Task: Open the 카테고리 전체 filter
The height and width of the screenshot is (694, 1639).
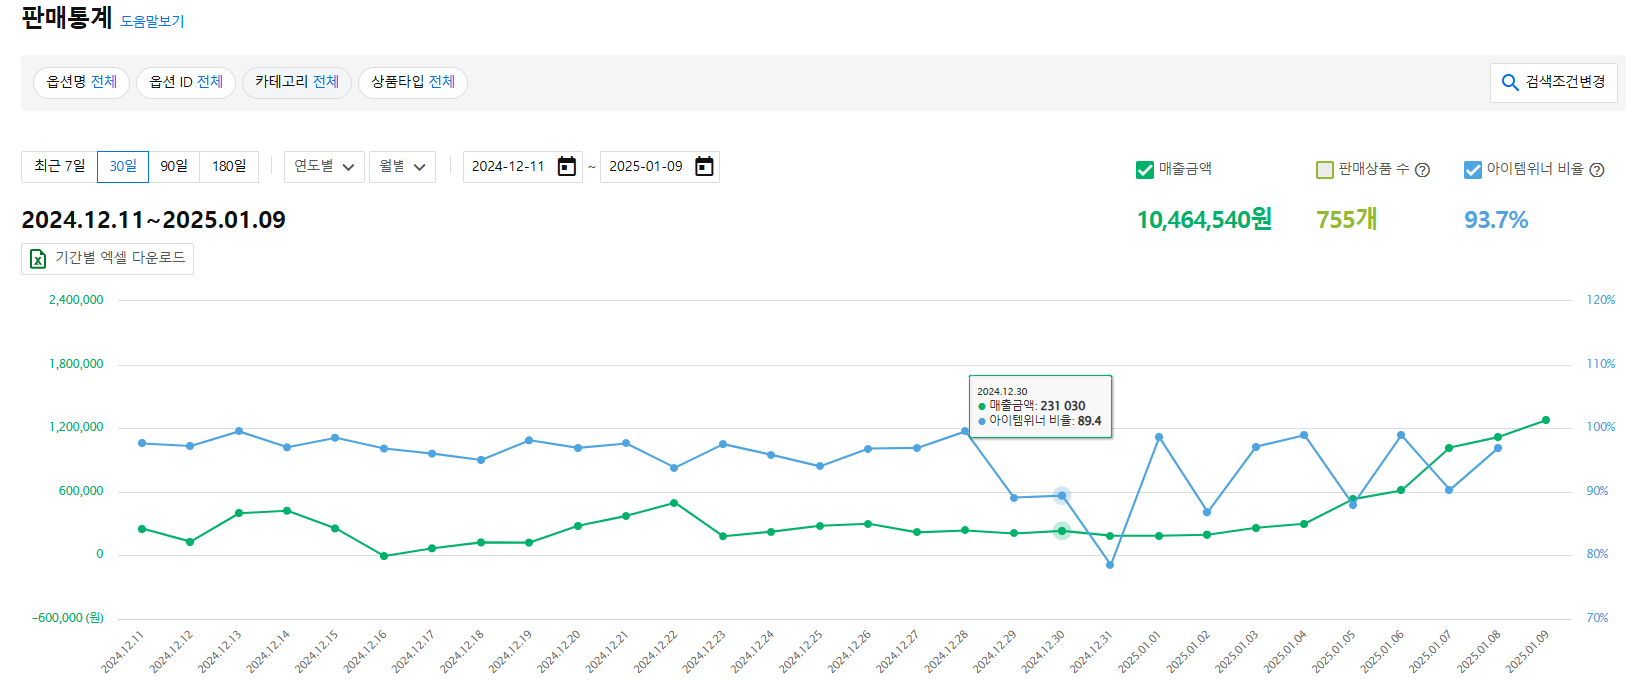Action: pyautogui.click(x=297, y=82)
